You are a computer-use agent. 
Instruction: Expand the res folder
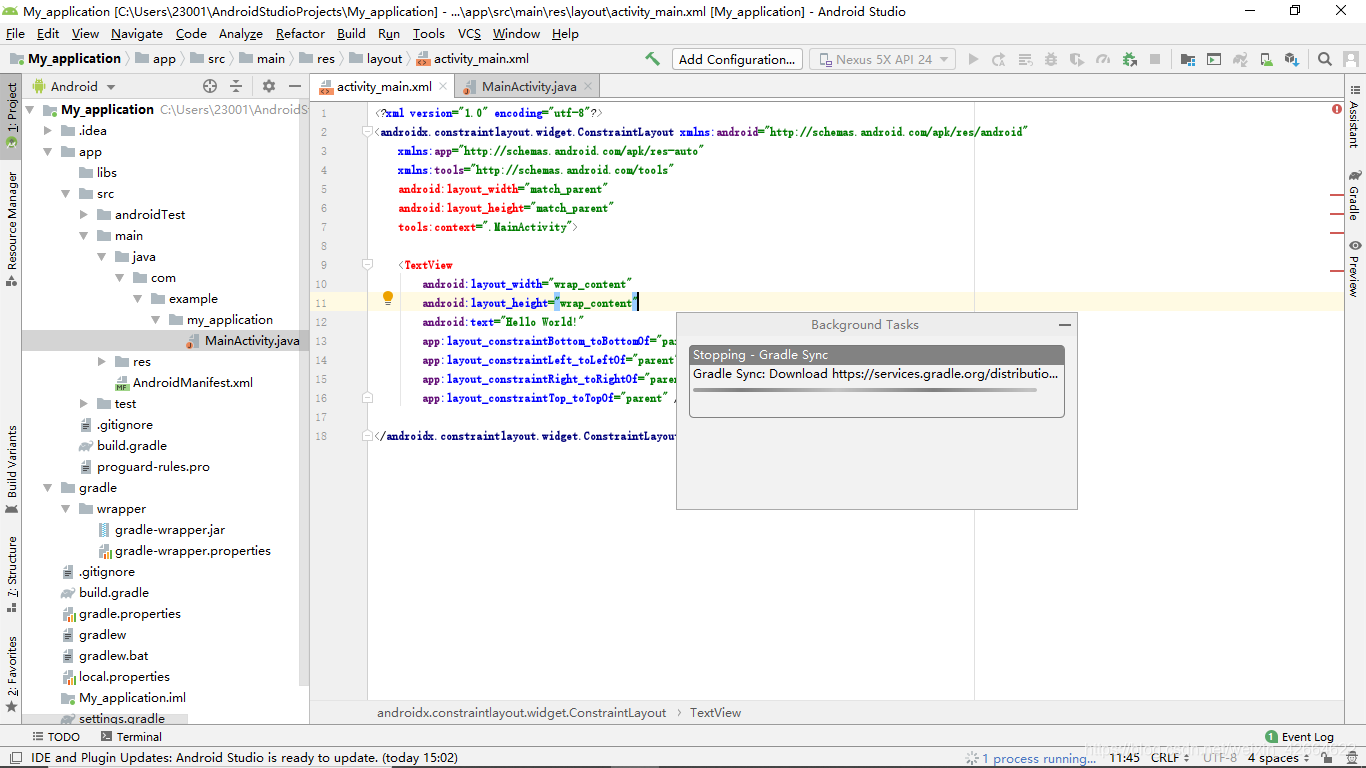[x=102, y=362]
